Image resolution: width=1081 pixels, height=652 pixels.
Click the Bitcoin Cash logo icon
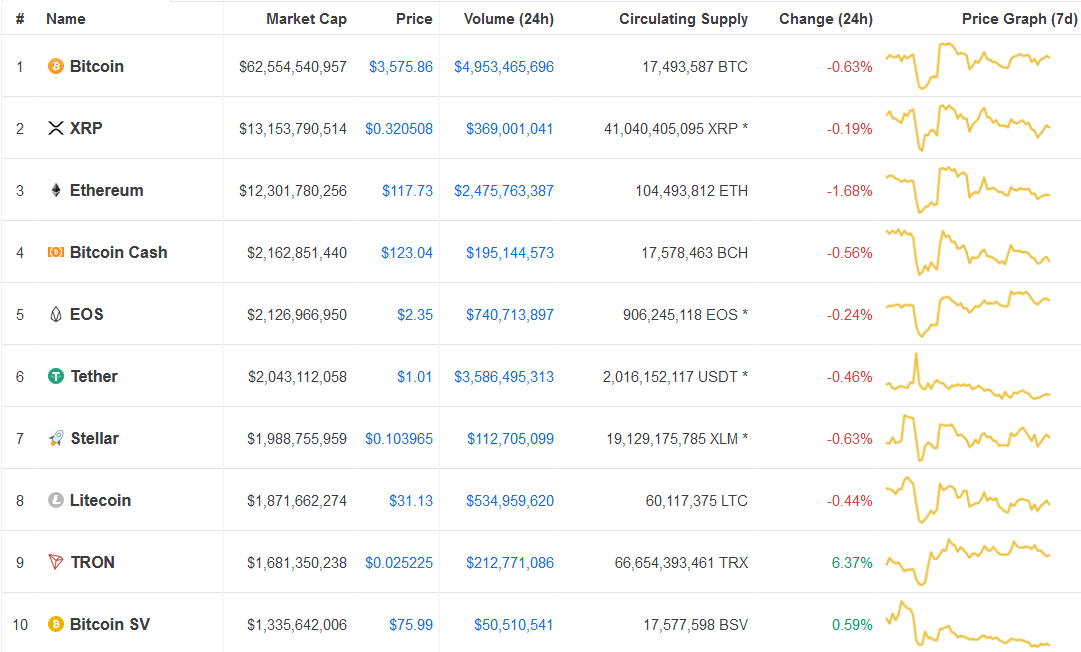click(56, 252)
